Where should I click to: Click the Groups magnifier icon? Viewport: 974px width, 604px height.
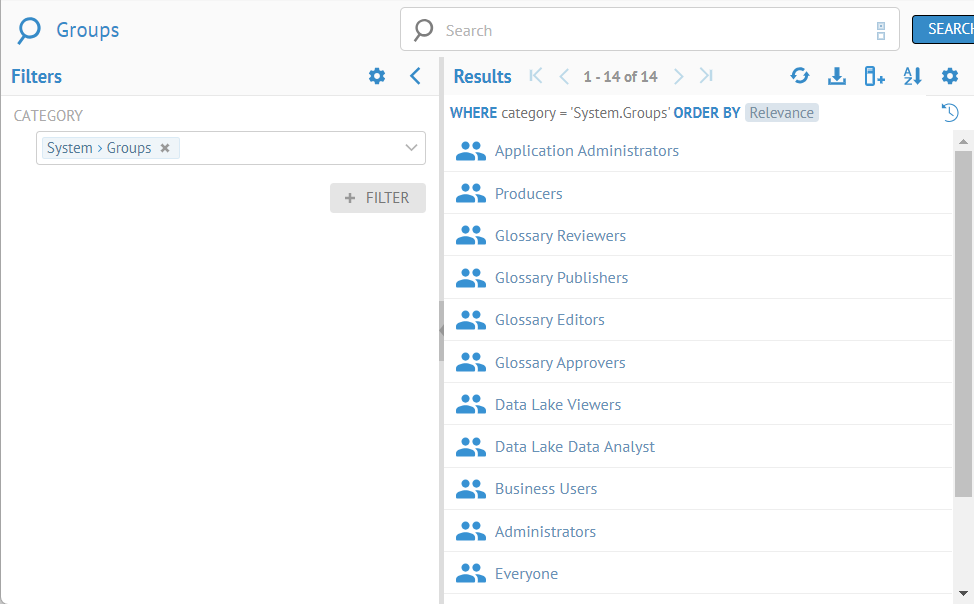(30, 30)
